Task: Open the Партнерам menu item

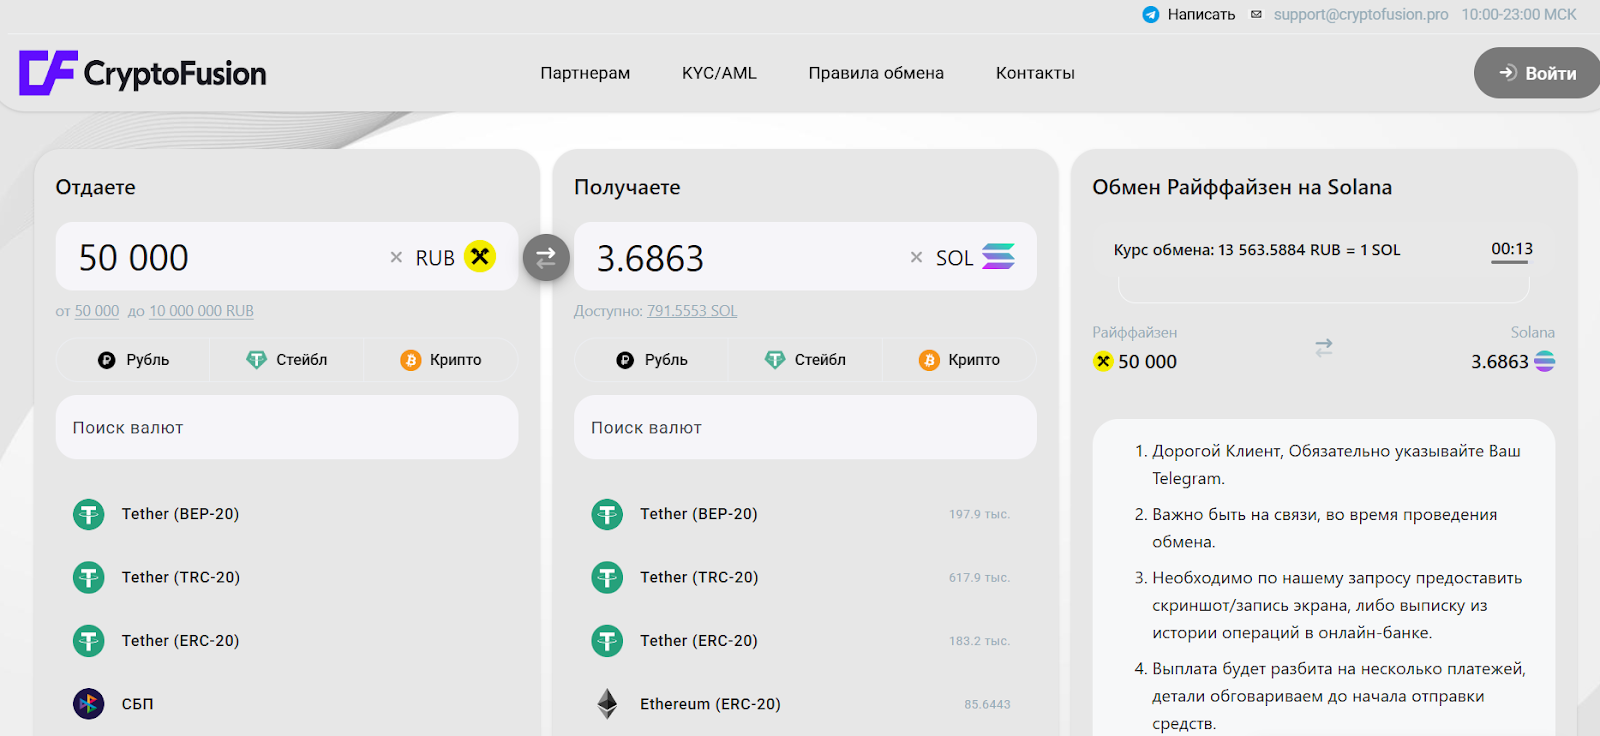Action: (585, 73)
